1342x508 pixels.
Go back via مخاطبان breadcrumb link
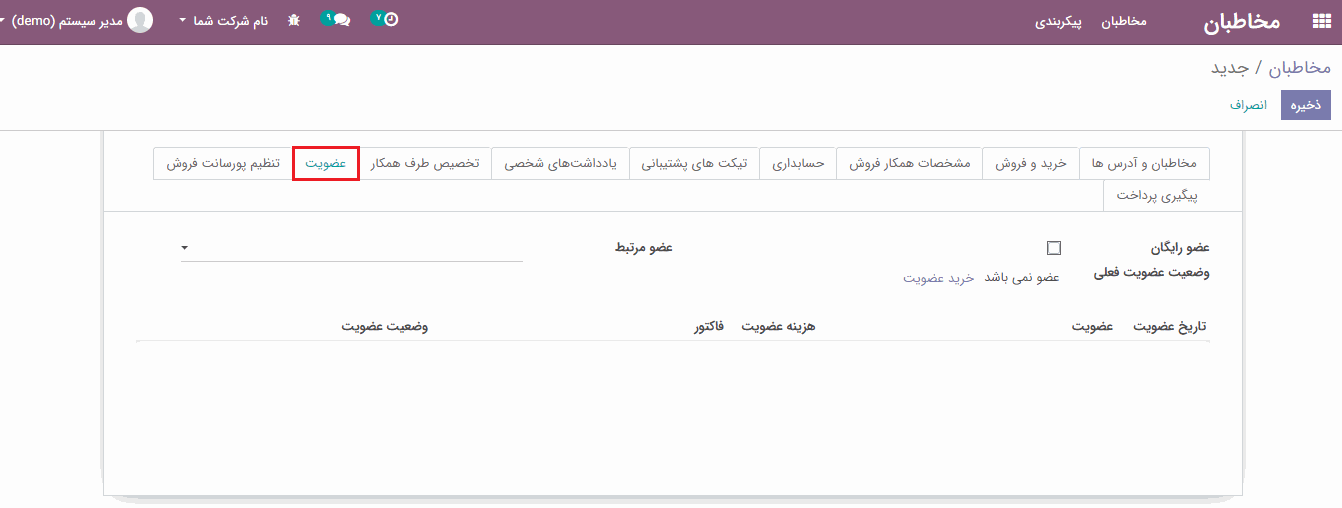[x=1300, y=68]
